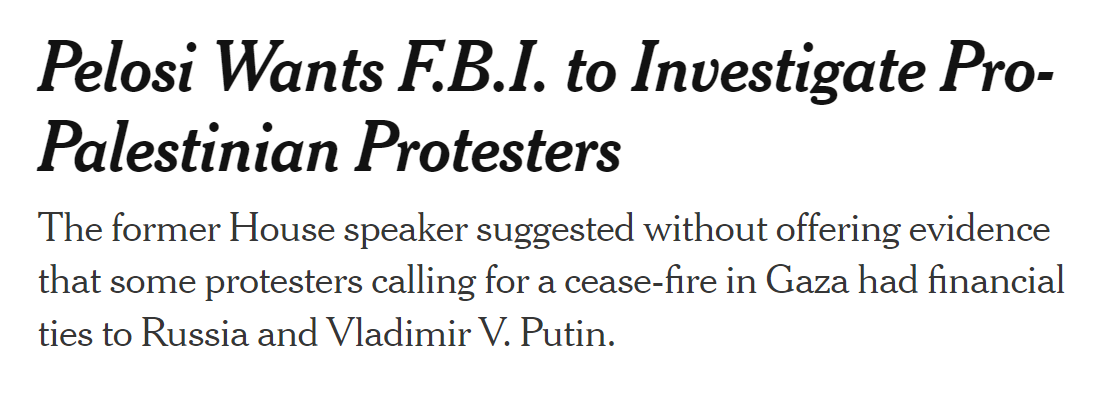The height and width of the screenshot is (406, 1115).
Task: Click the word "Gaza" in the summary
Action: [807, 282]
